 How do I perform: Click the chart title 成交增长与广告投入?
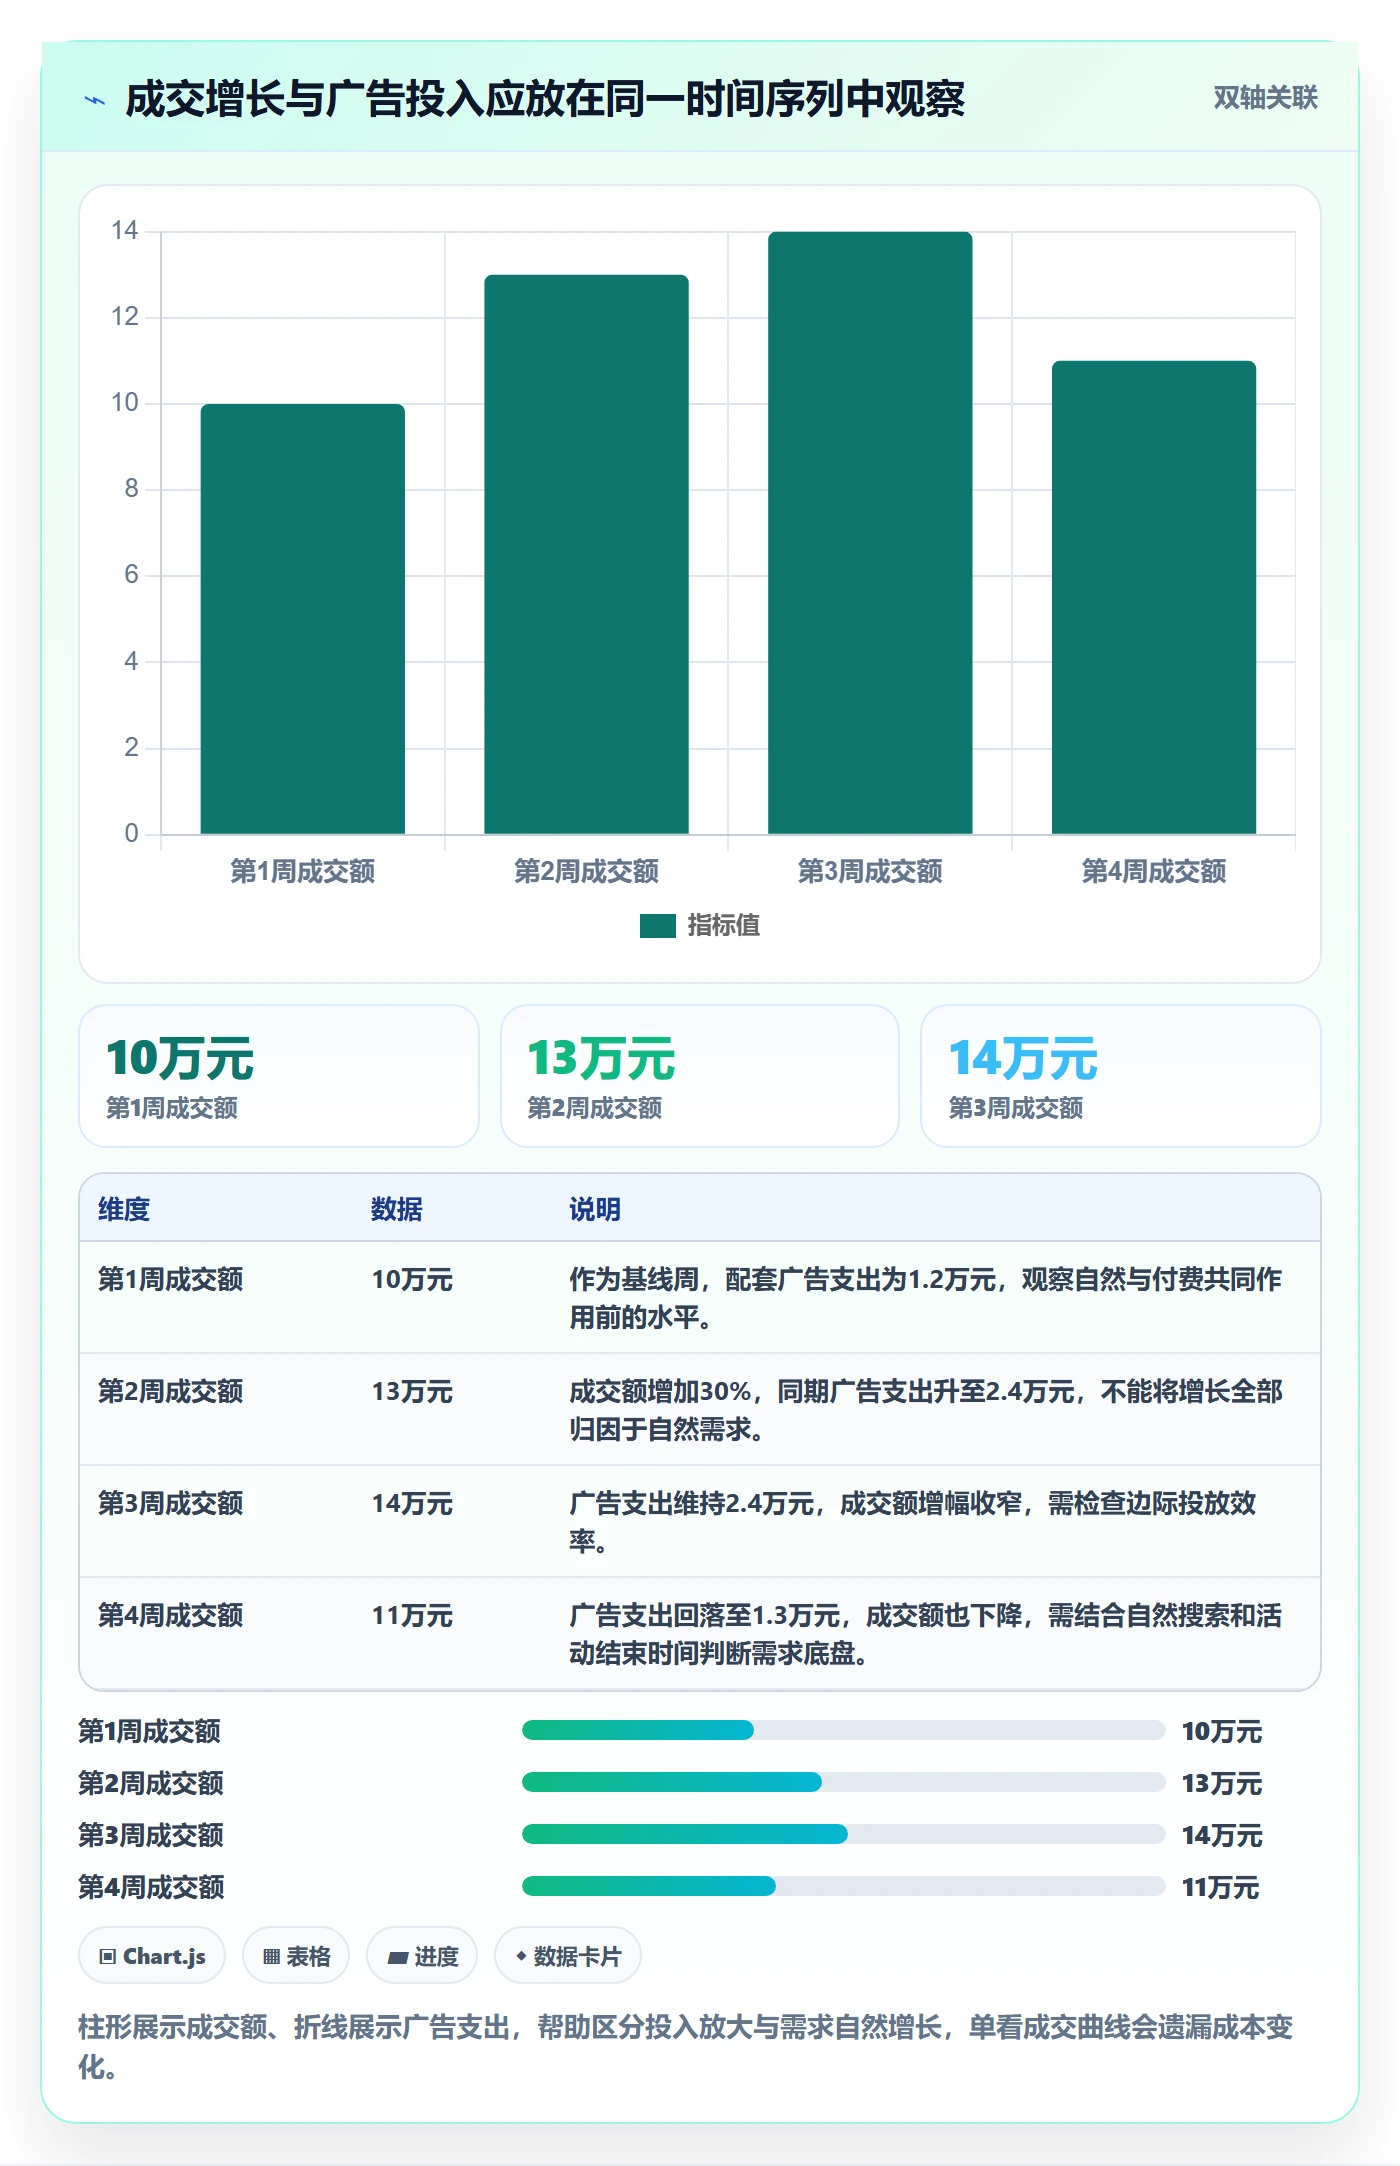(x=545, y=99)
